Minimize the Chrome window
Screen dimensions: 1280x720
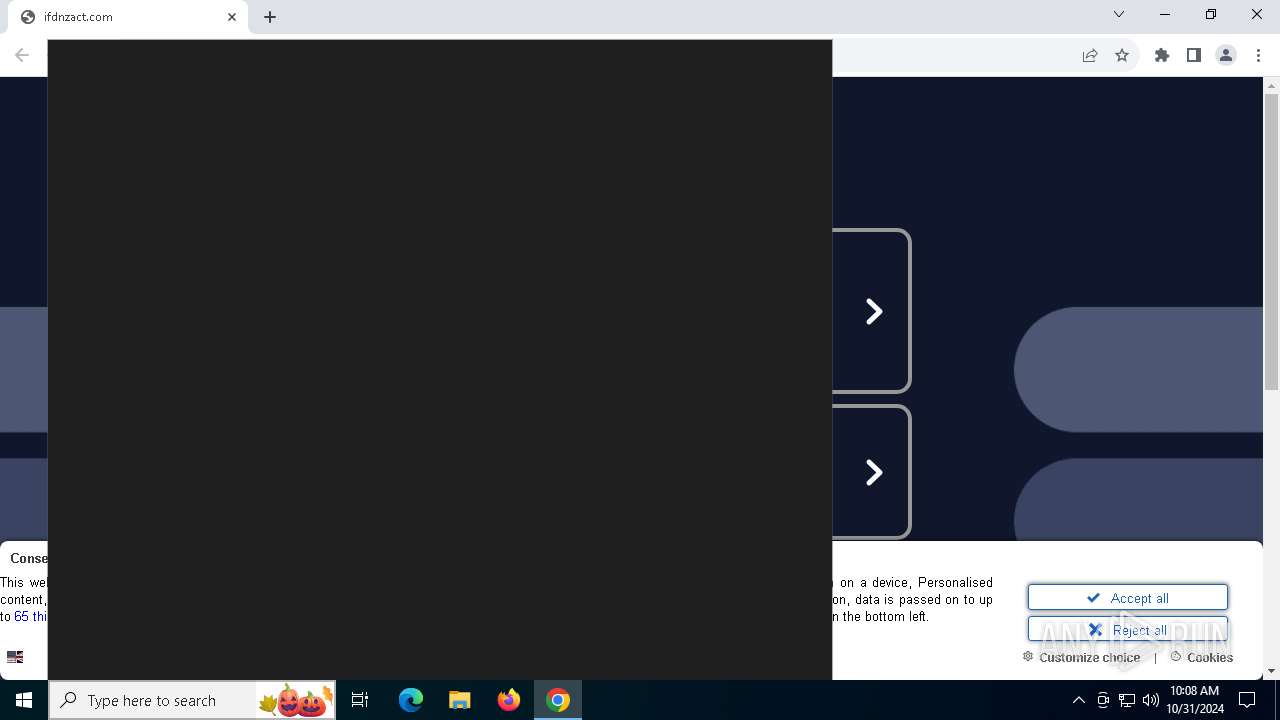coord(1165,14)
